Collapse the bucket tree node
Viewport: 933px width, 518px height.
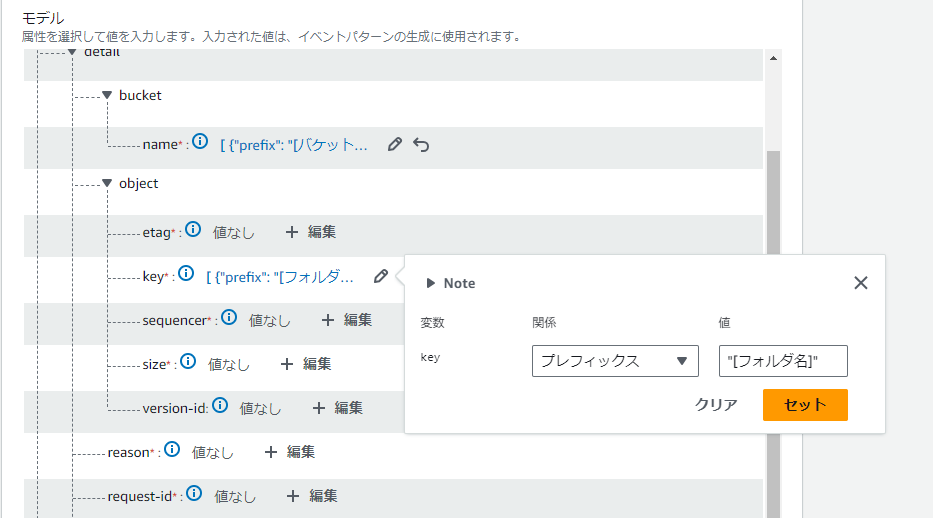click(x=107, y=95)
